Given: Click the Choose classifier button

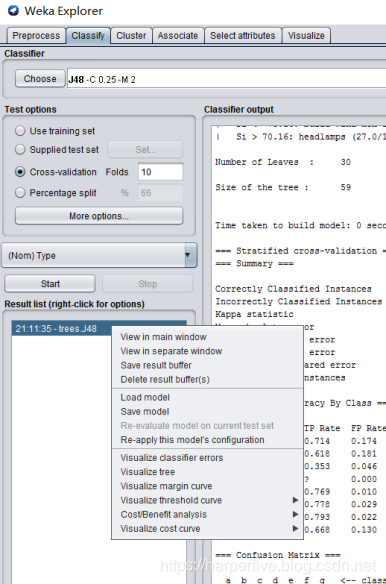Looking at the screenshot, I should pyautogui.click(x=40, y=79).
